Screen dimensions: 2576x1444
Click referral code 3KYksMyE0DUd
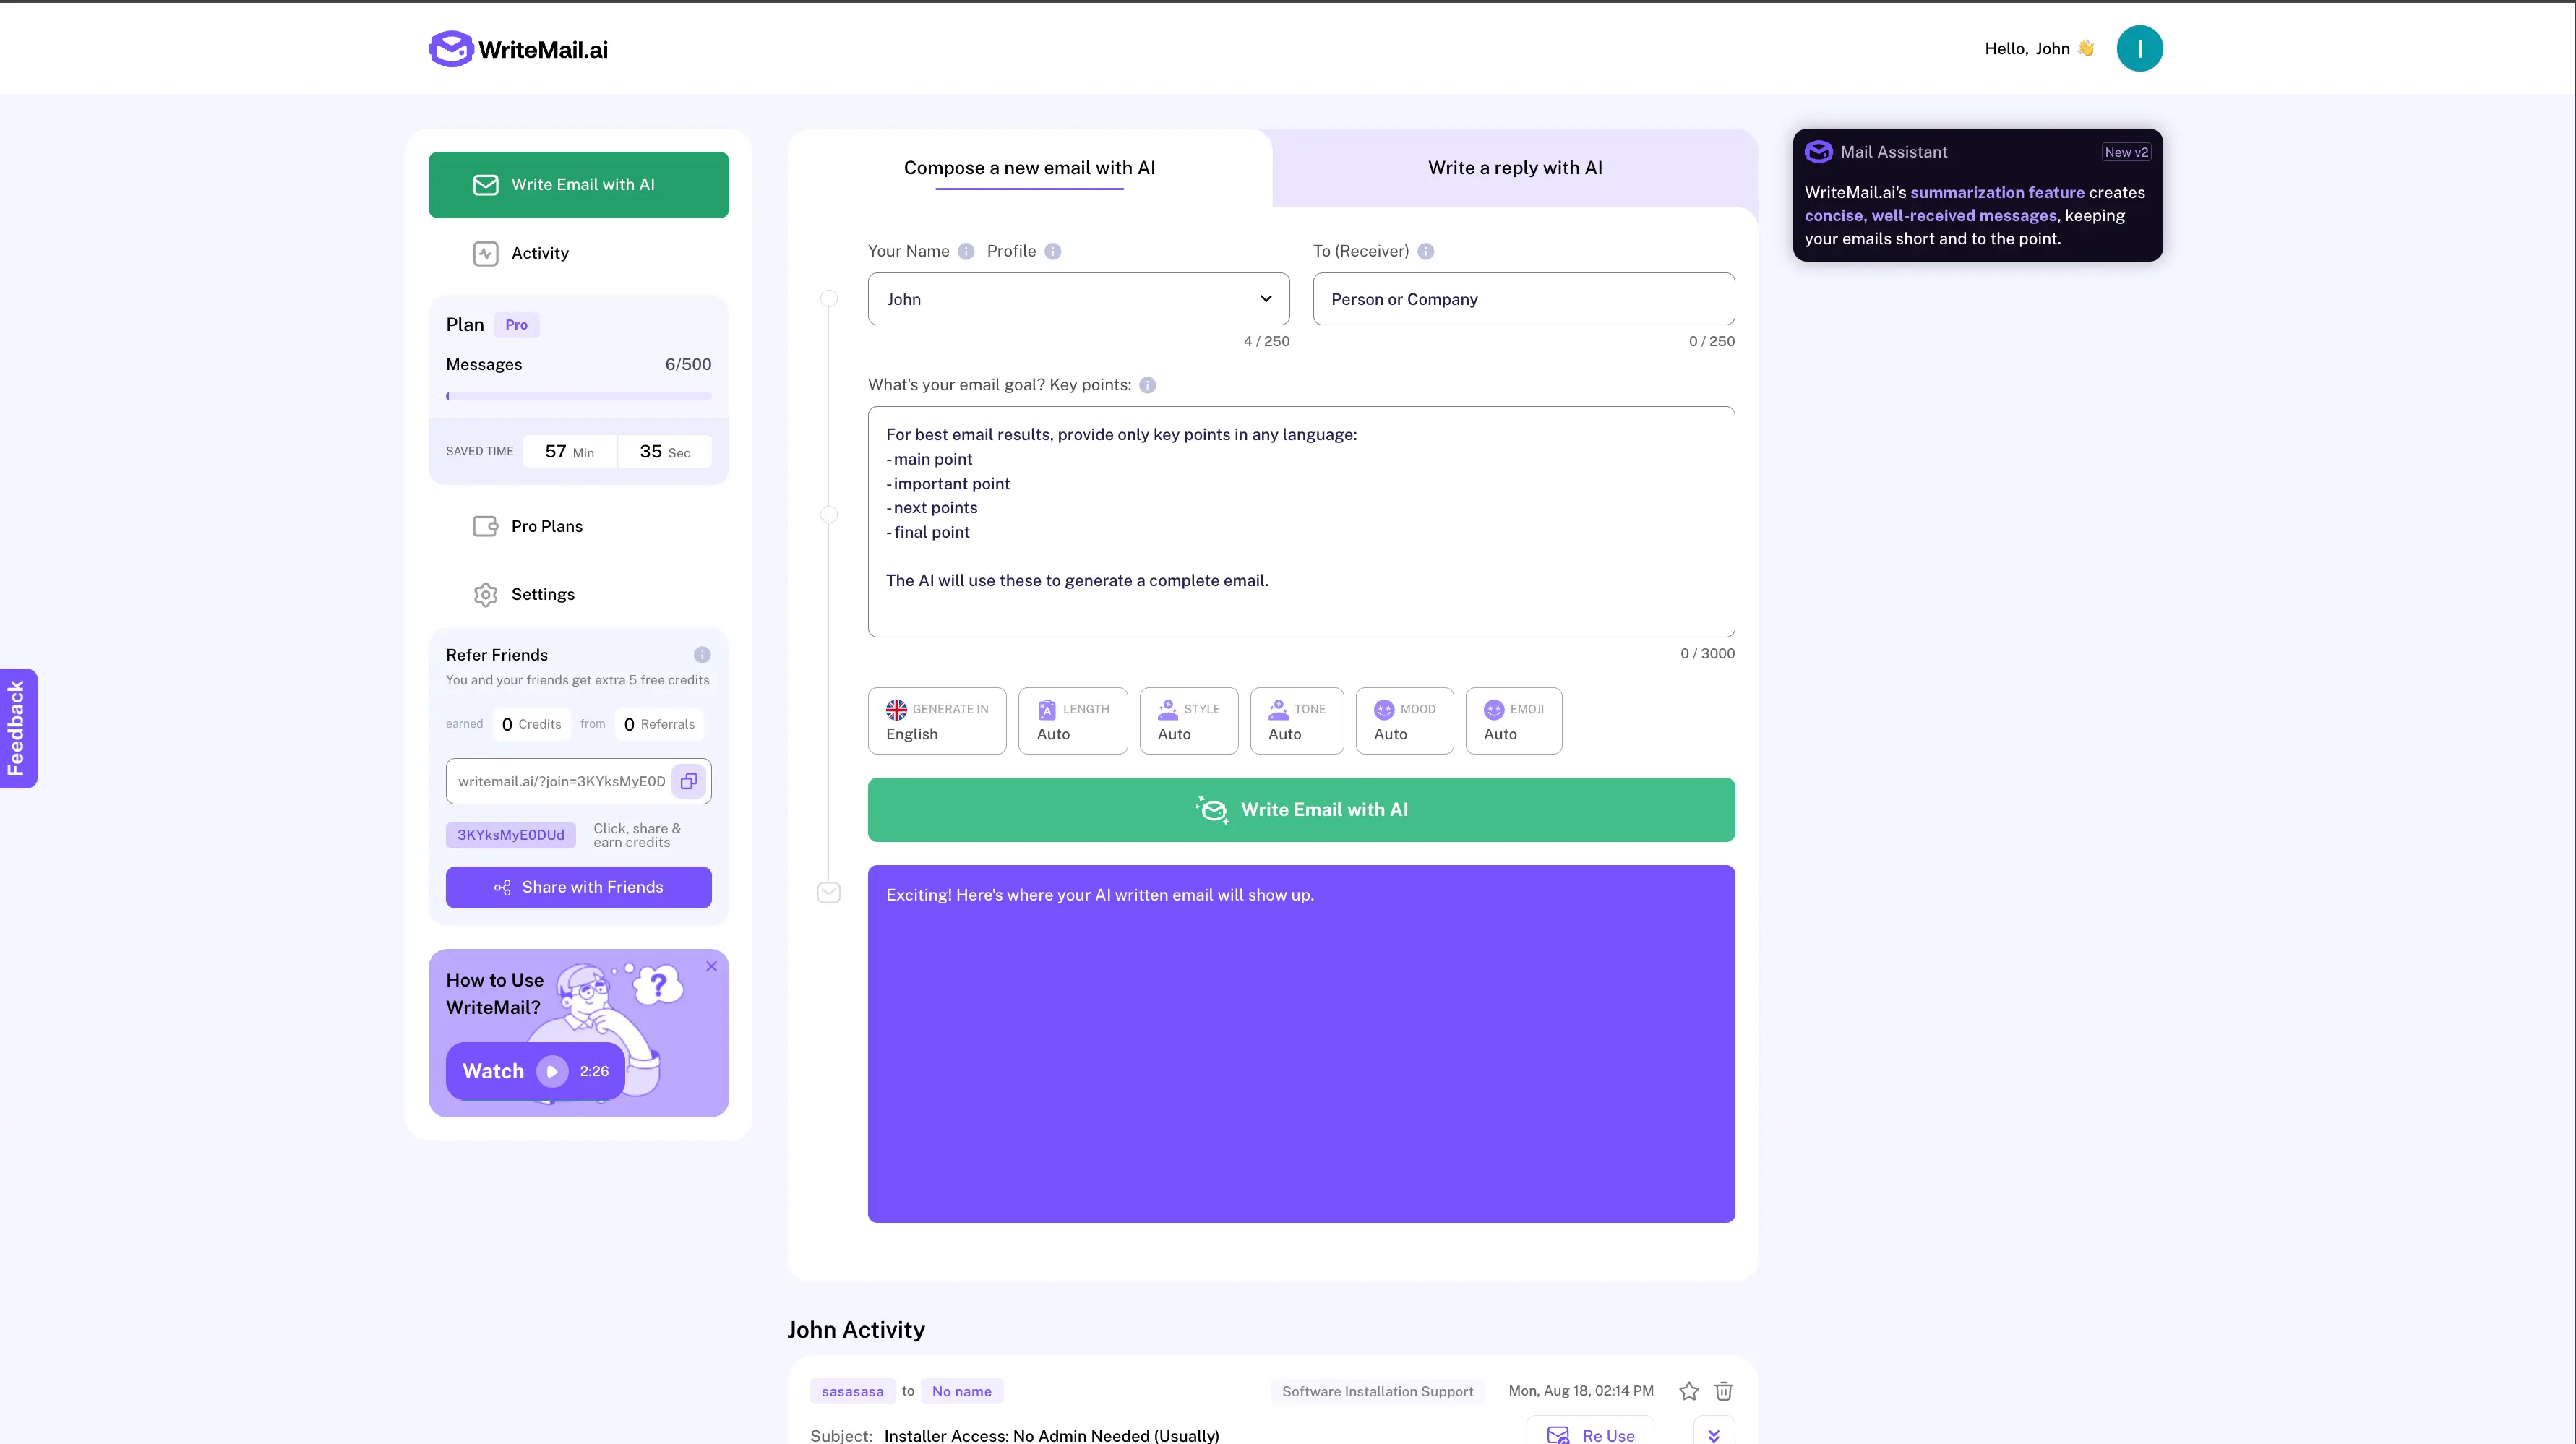point(510,835)
